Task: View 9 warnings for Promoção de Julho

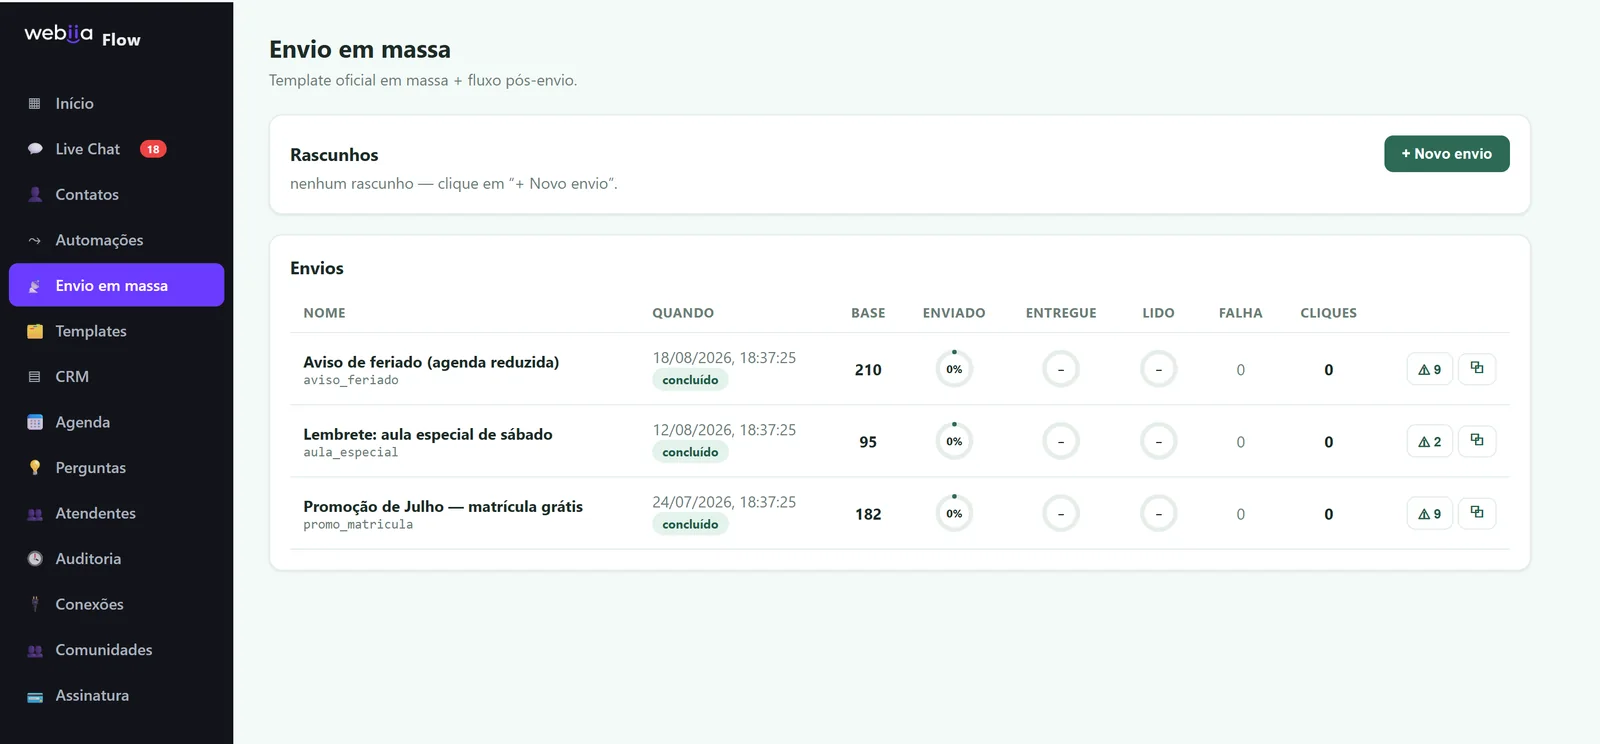Action: (x=1429, y=513)
